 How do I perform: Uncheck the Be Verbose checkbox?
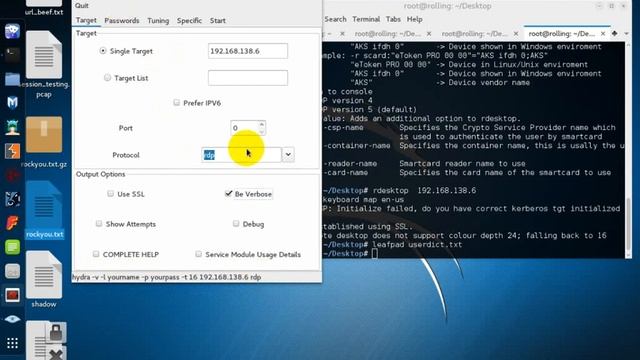[x=229, y=193]
